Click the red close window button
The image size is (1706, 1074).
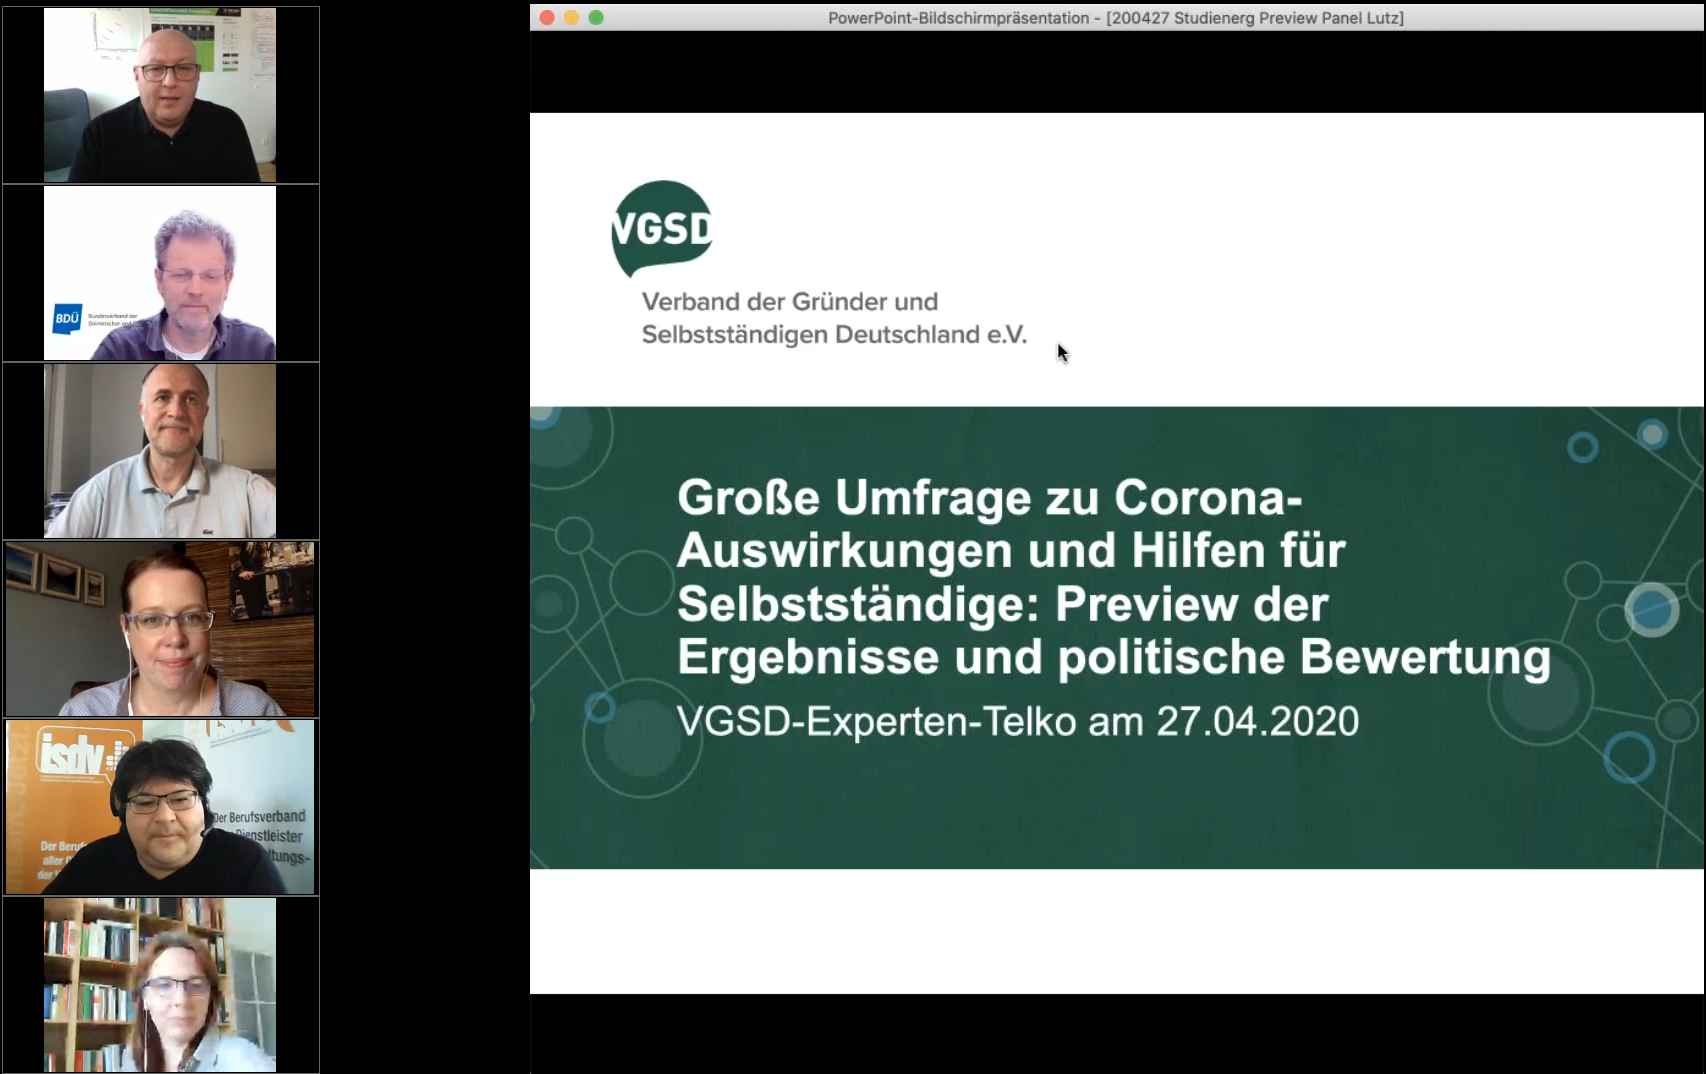547,17
